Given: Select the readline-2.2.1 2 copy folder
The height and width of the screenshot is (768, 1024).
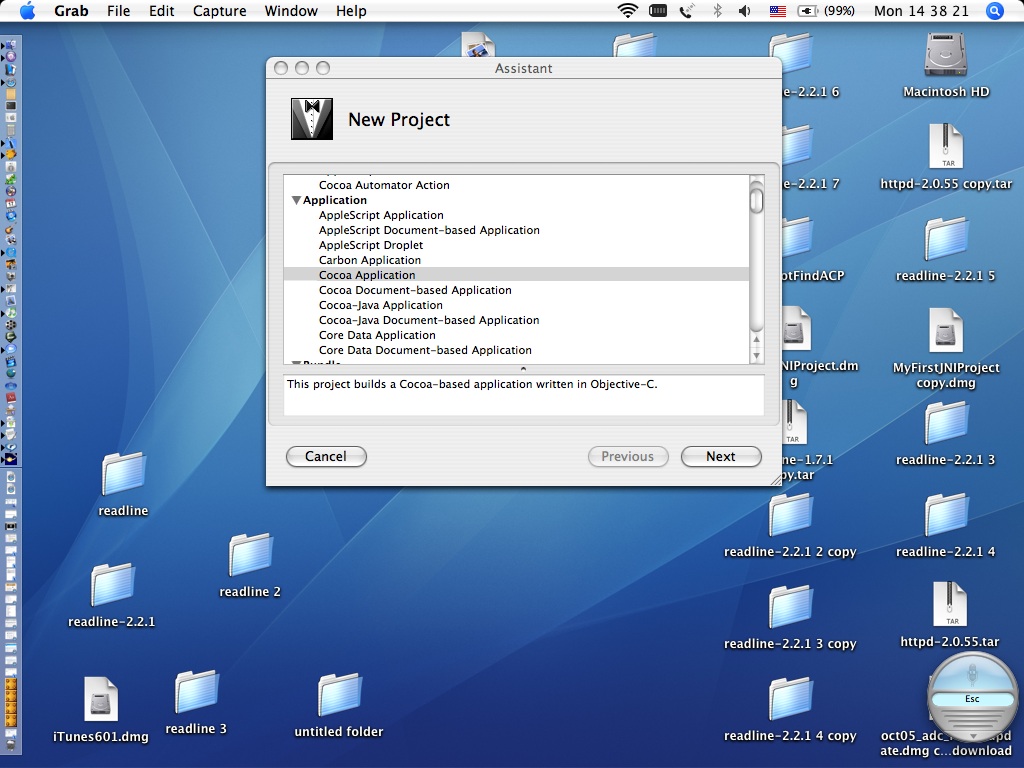Looking at the screenshot, I should tap(790, 515).
